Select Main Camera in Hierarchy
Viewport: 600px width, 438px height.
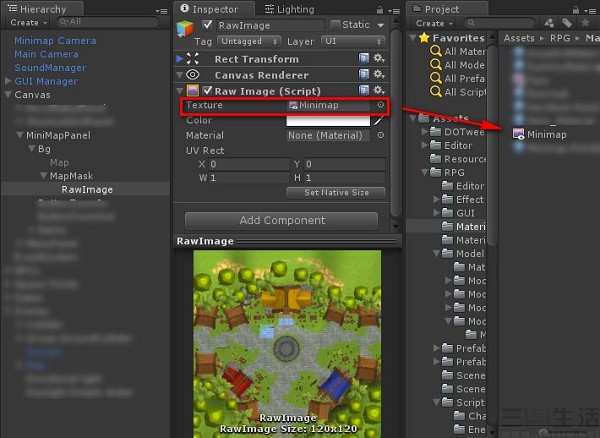(x=46, y=54)
